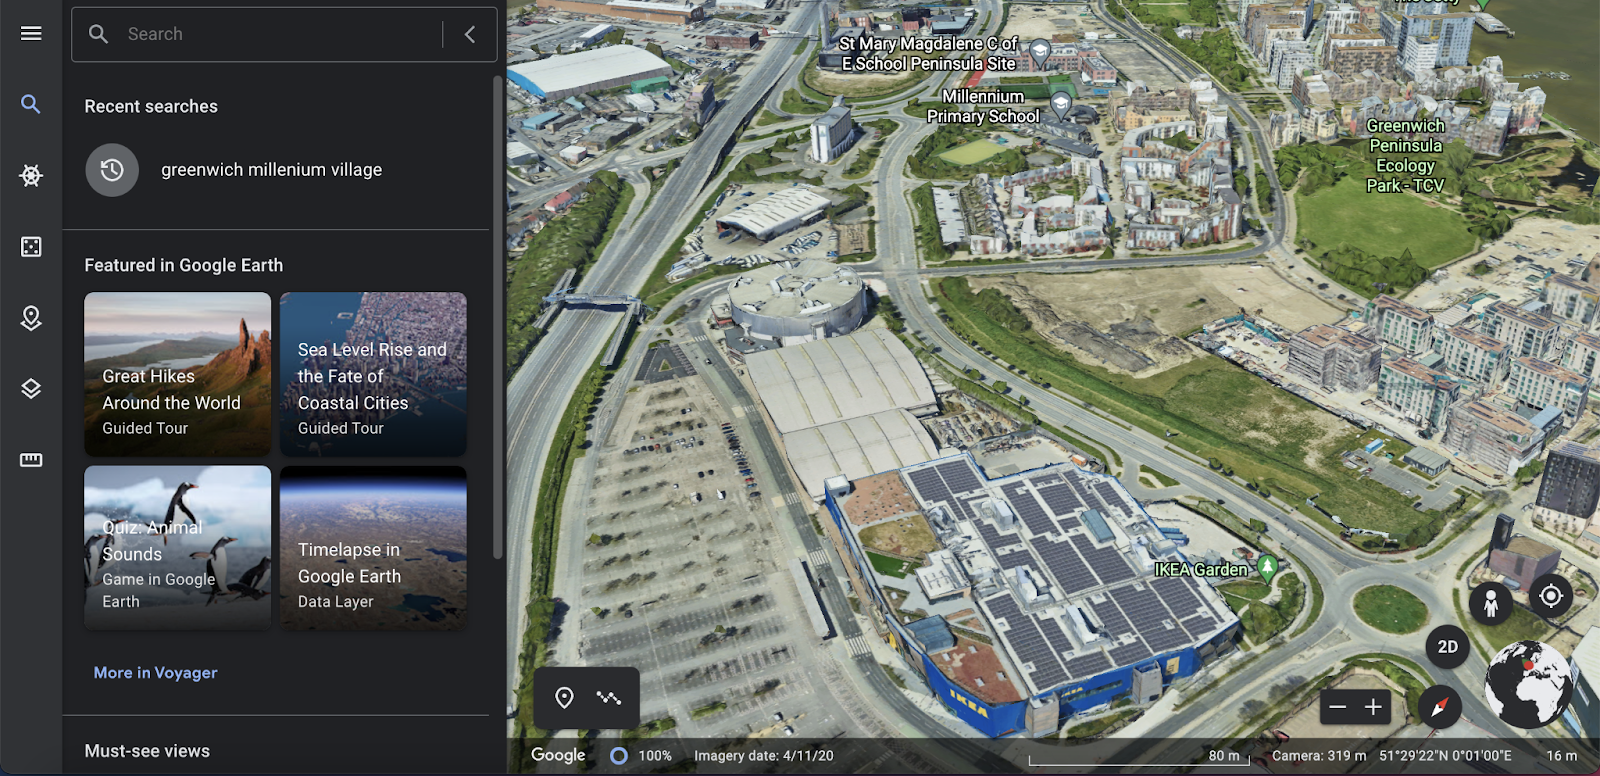
Task: Open Great Hikes Around the World tour
Action: (x=178, y=374)
